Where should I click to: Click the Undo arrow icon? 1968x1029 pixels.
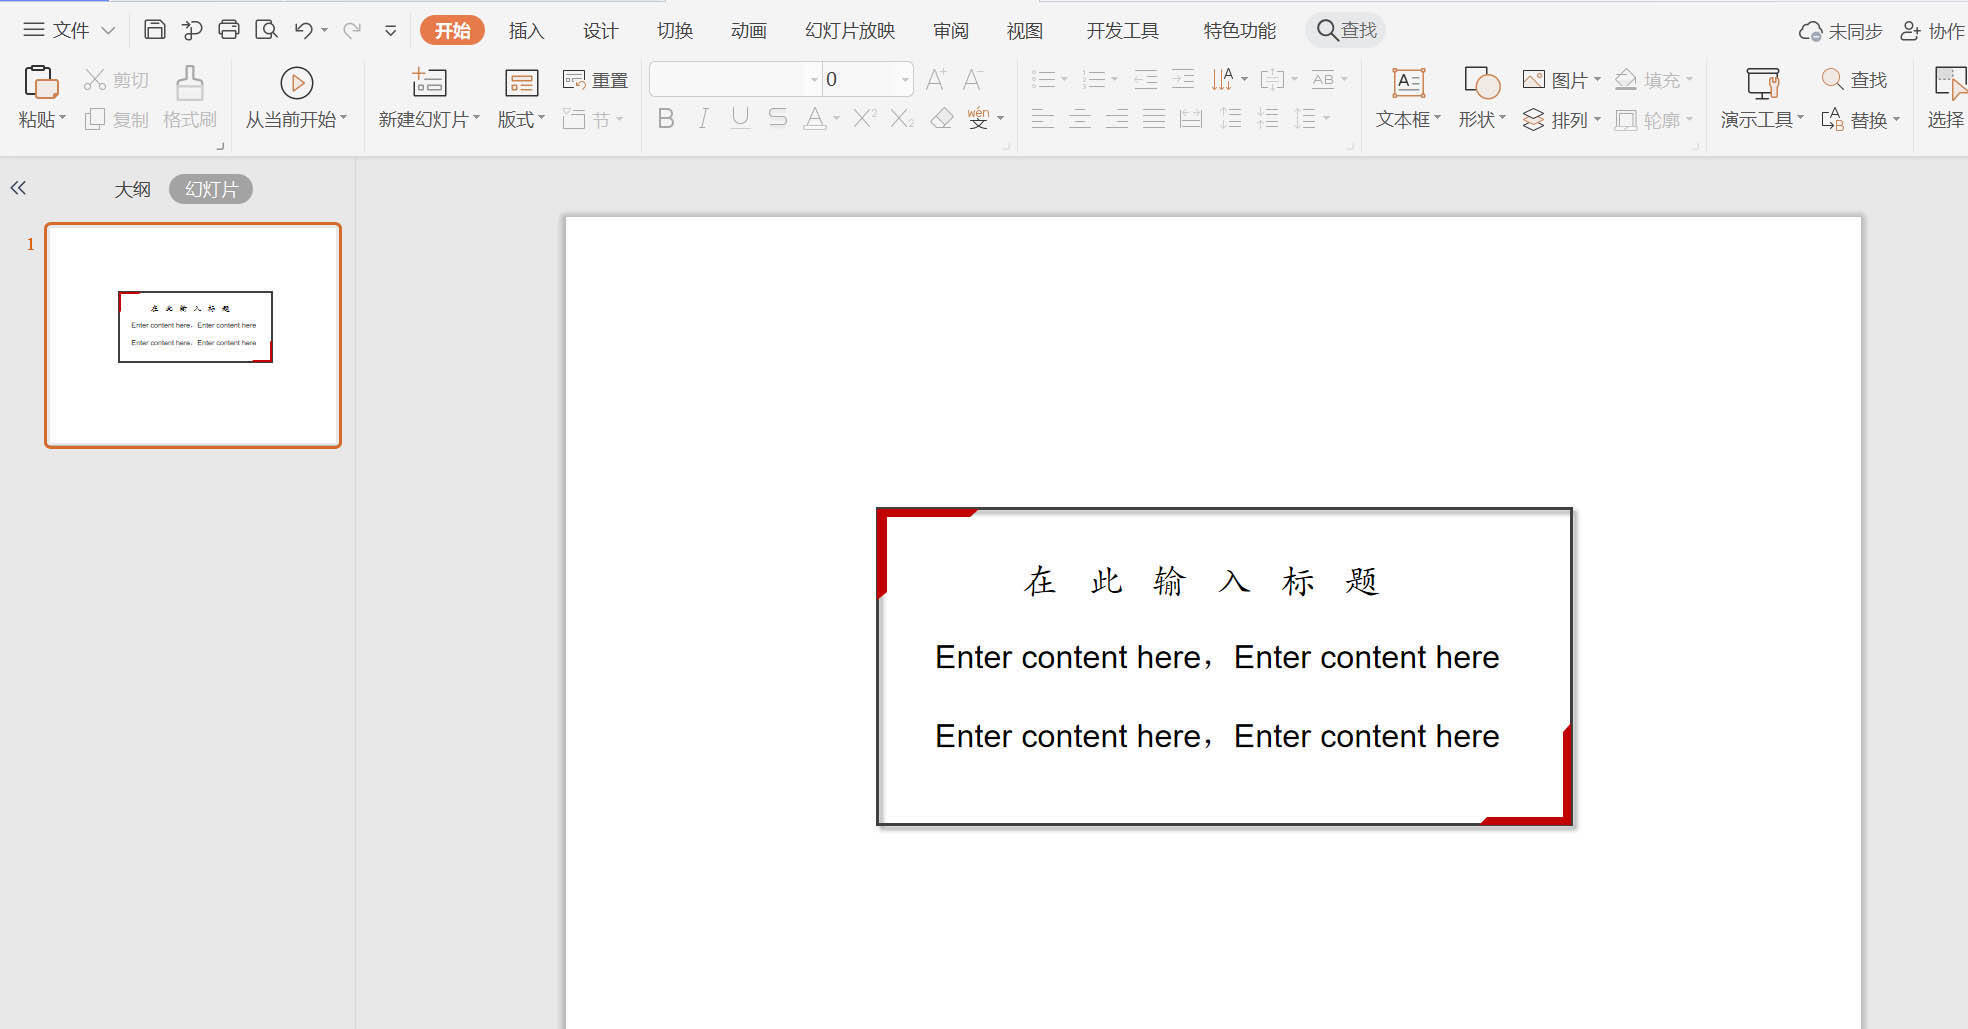[x=304, y=30]
